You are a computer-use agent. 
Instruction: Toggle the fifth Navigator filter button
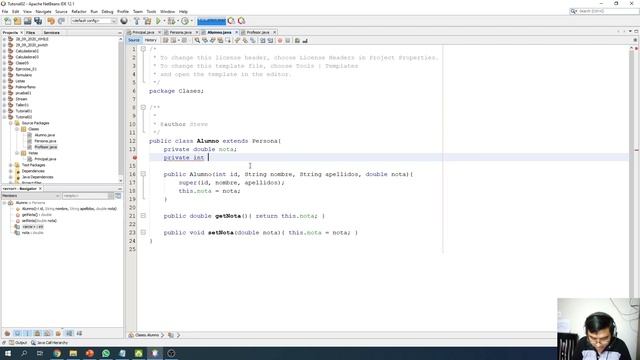(47, 333)
